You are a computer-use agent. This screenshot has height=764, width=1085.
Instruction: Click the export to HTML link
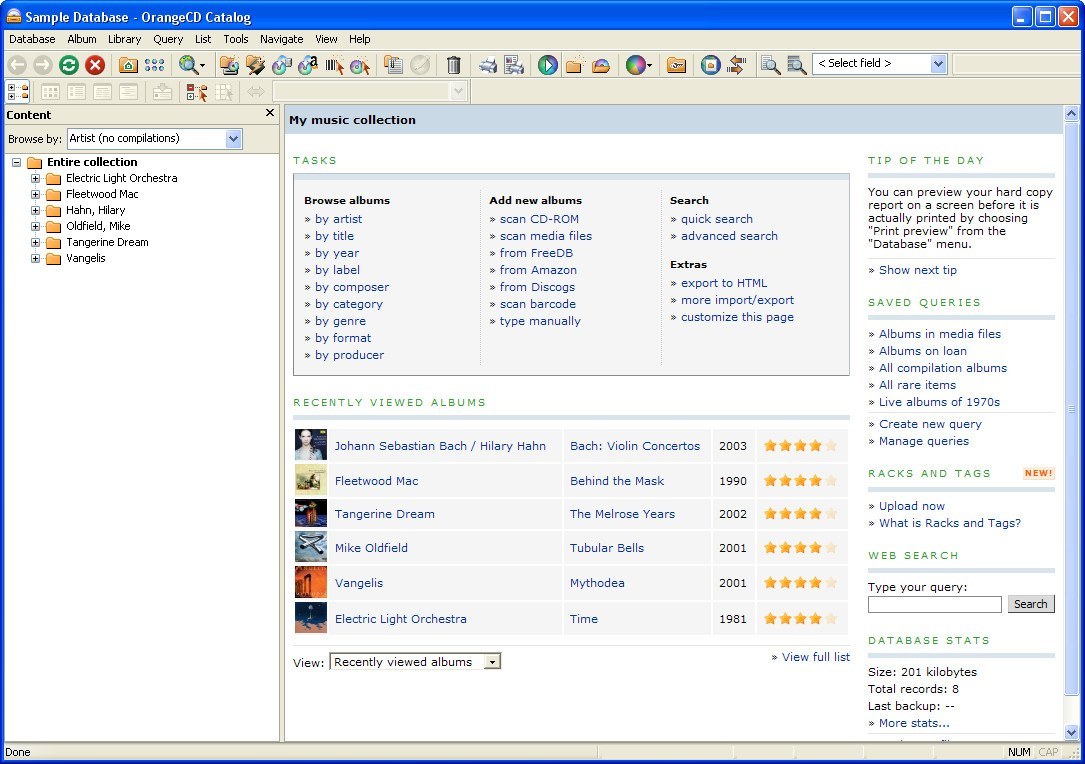pyautogui.click(x=724, y=283)
